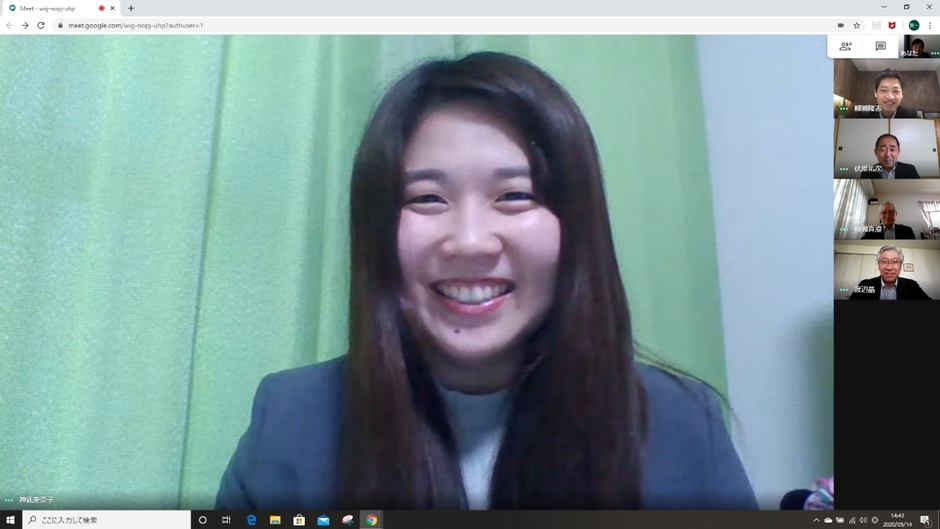Open the Chrome profile avatar menu
This screenshot has width=940, height=529.
tap(914, 25)
